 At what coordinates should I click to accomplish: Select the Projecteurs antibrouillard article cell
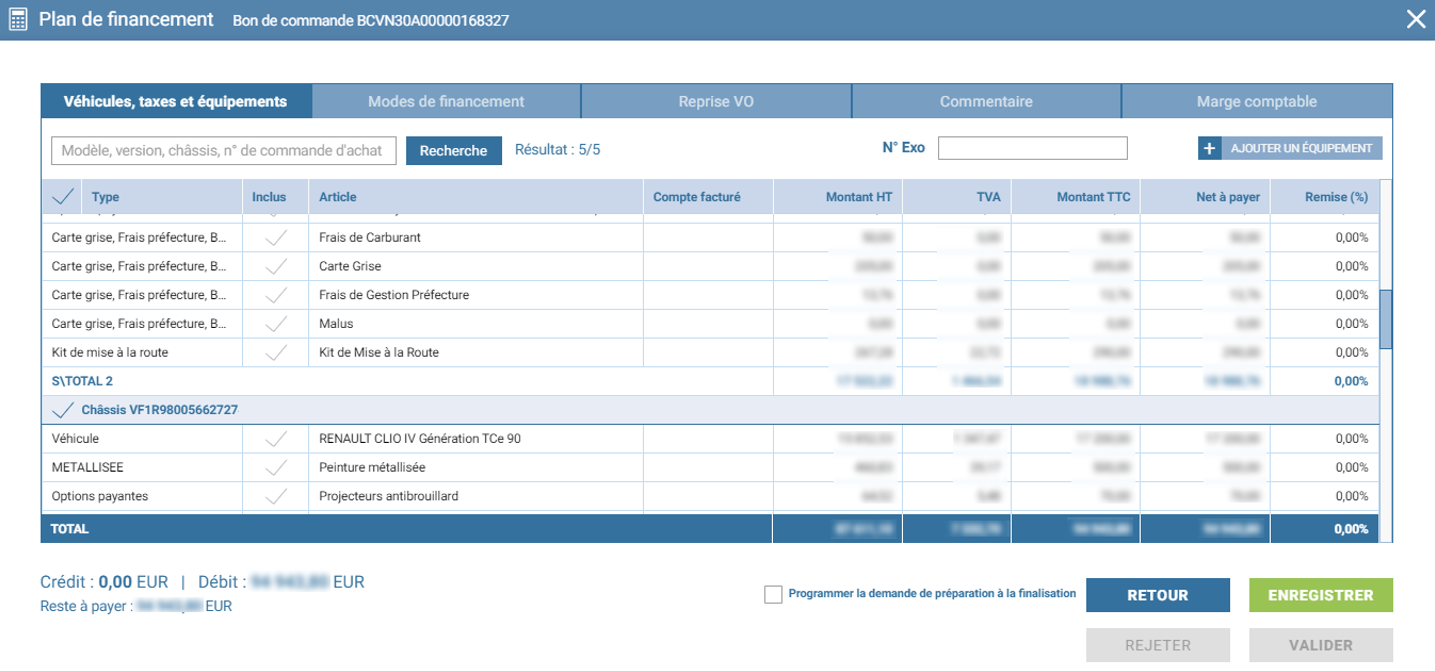[475, 496]
